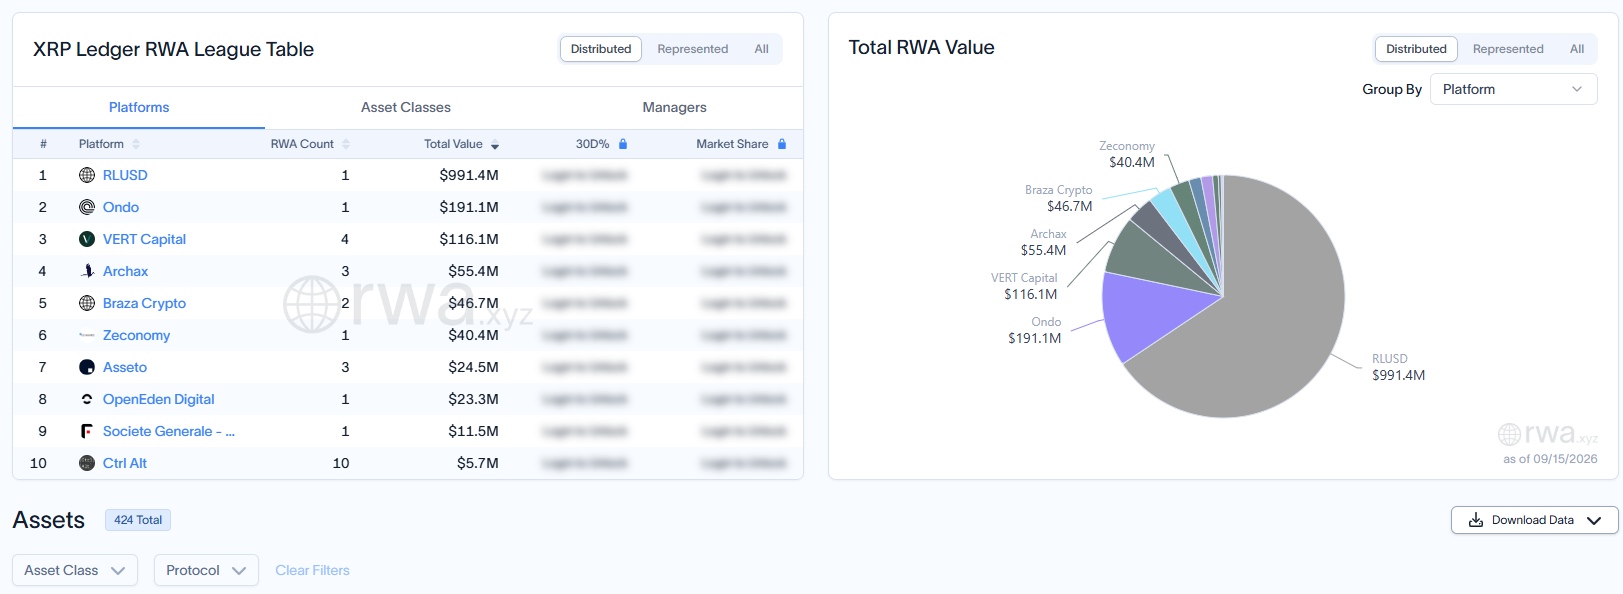This screenshot has height=594, width=1623.
Task: Click Clear Filters link
Action: 312,570
